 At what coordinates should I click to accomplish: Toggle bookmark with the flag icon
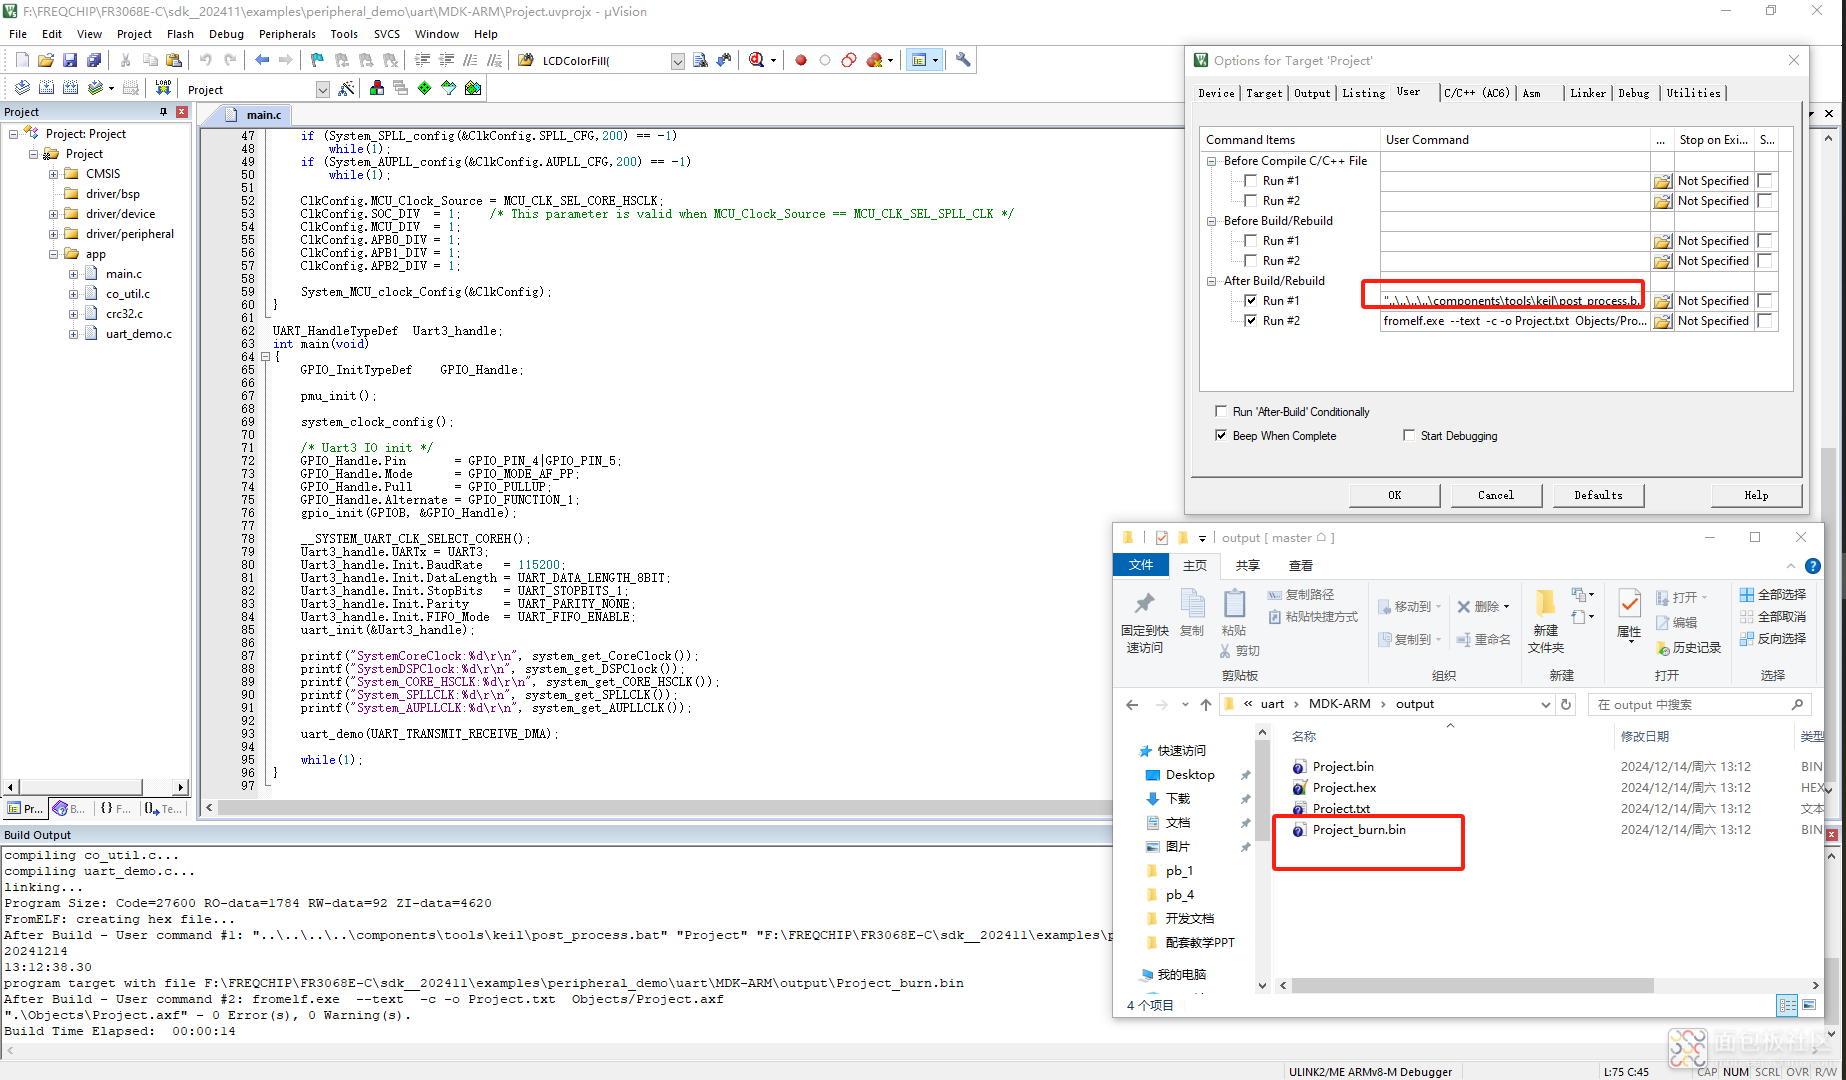coord(317,60)
